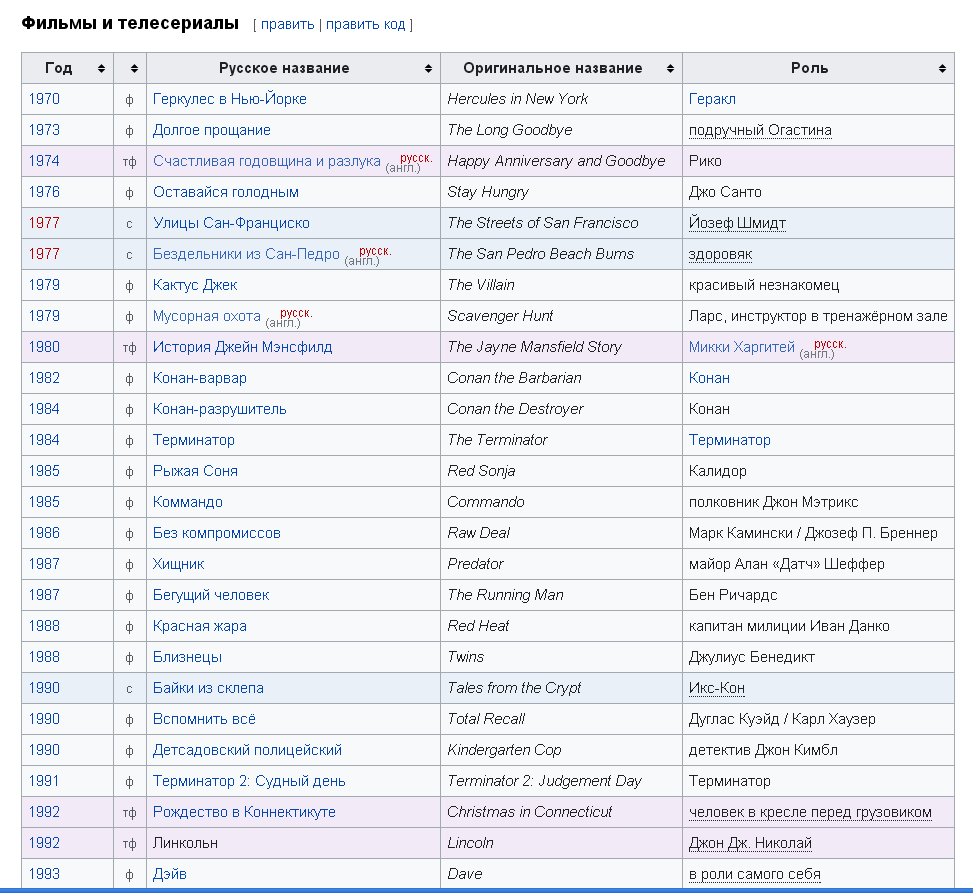Click the year 1993 link
The width and height of the screenshot is (973, 893).
tap(44, 874)
